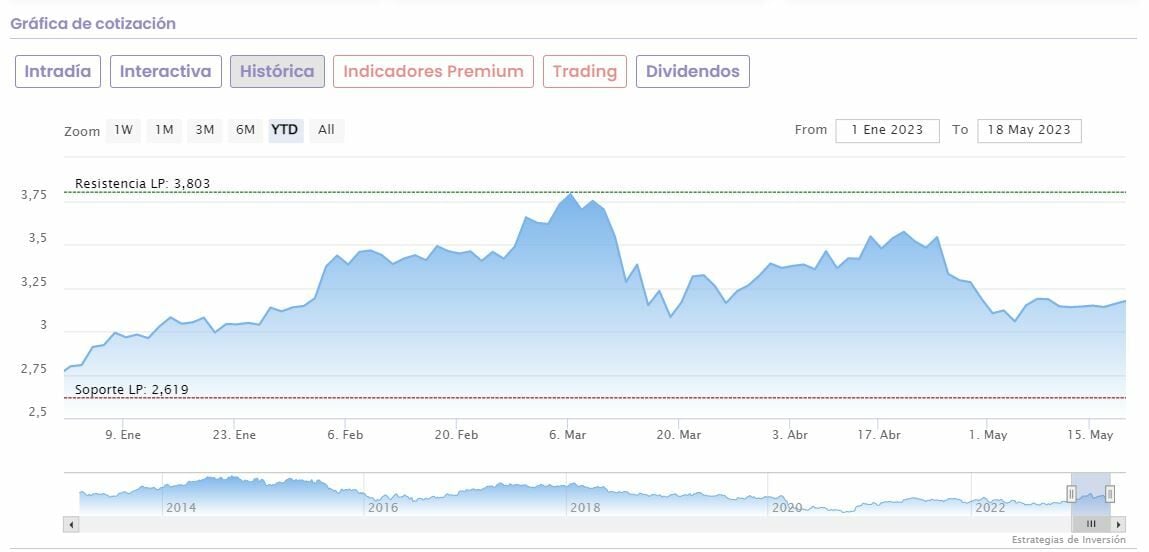The height and width of the screenshot is (552, 1149).
Task: Set zoom range to 3M
Action: tap(205, 130)
